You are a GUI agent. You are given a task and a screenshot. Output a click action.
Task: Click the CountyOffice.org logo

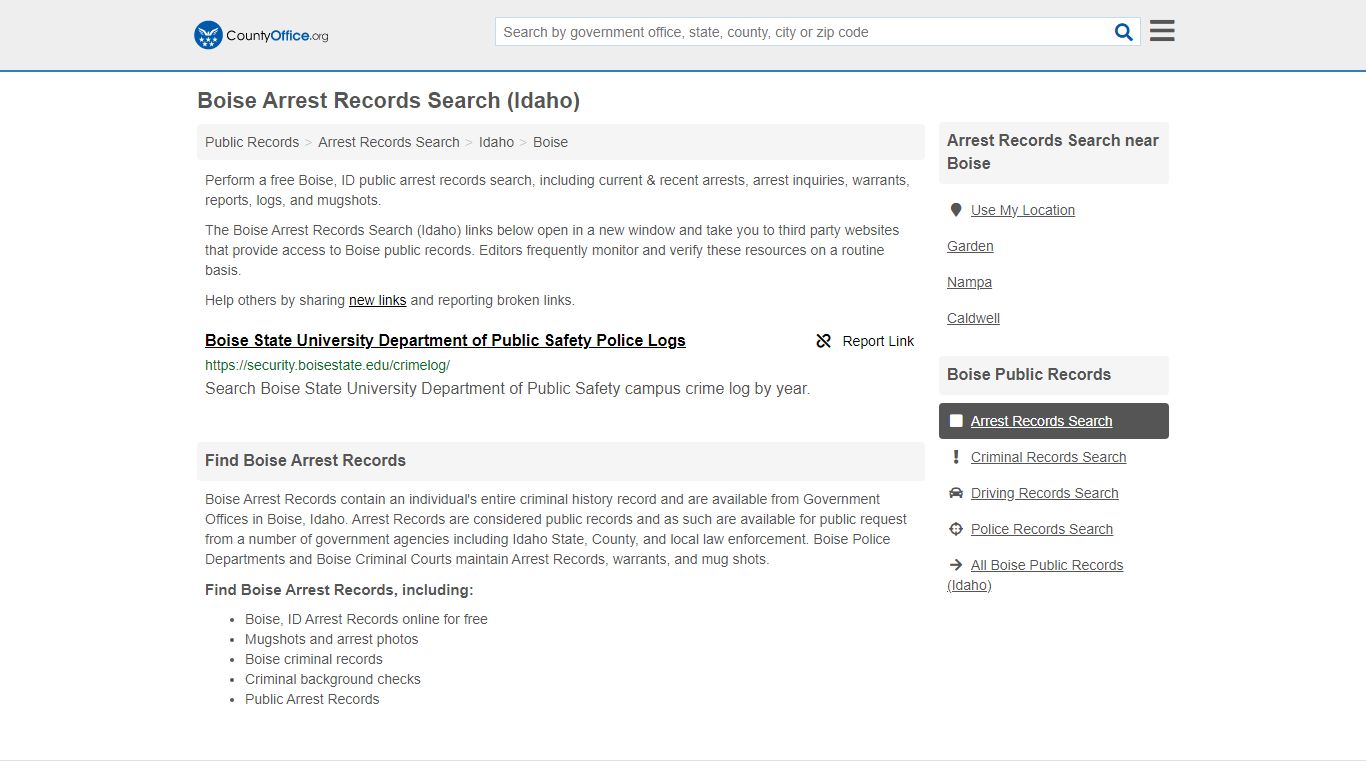261,35
